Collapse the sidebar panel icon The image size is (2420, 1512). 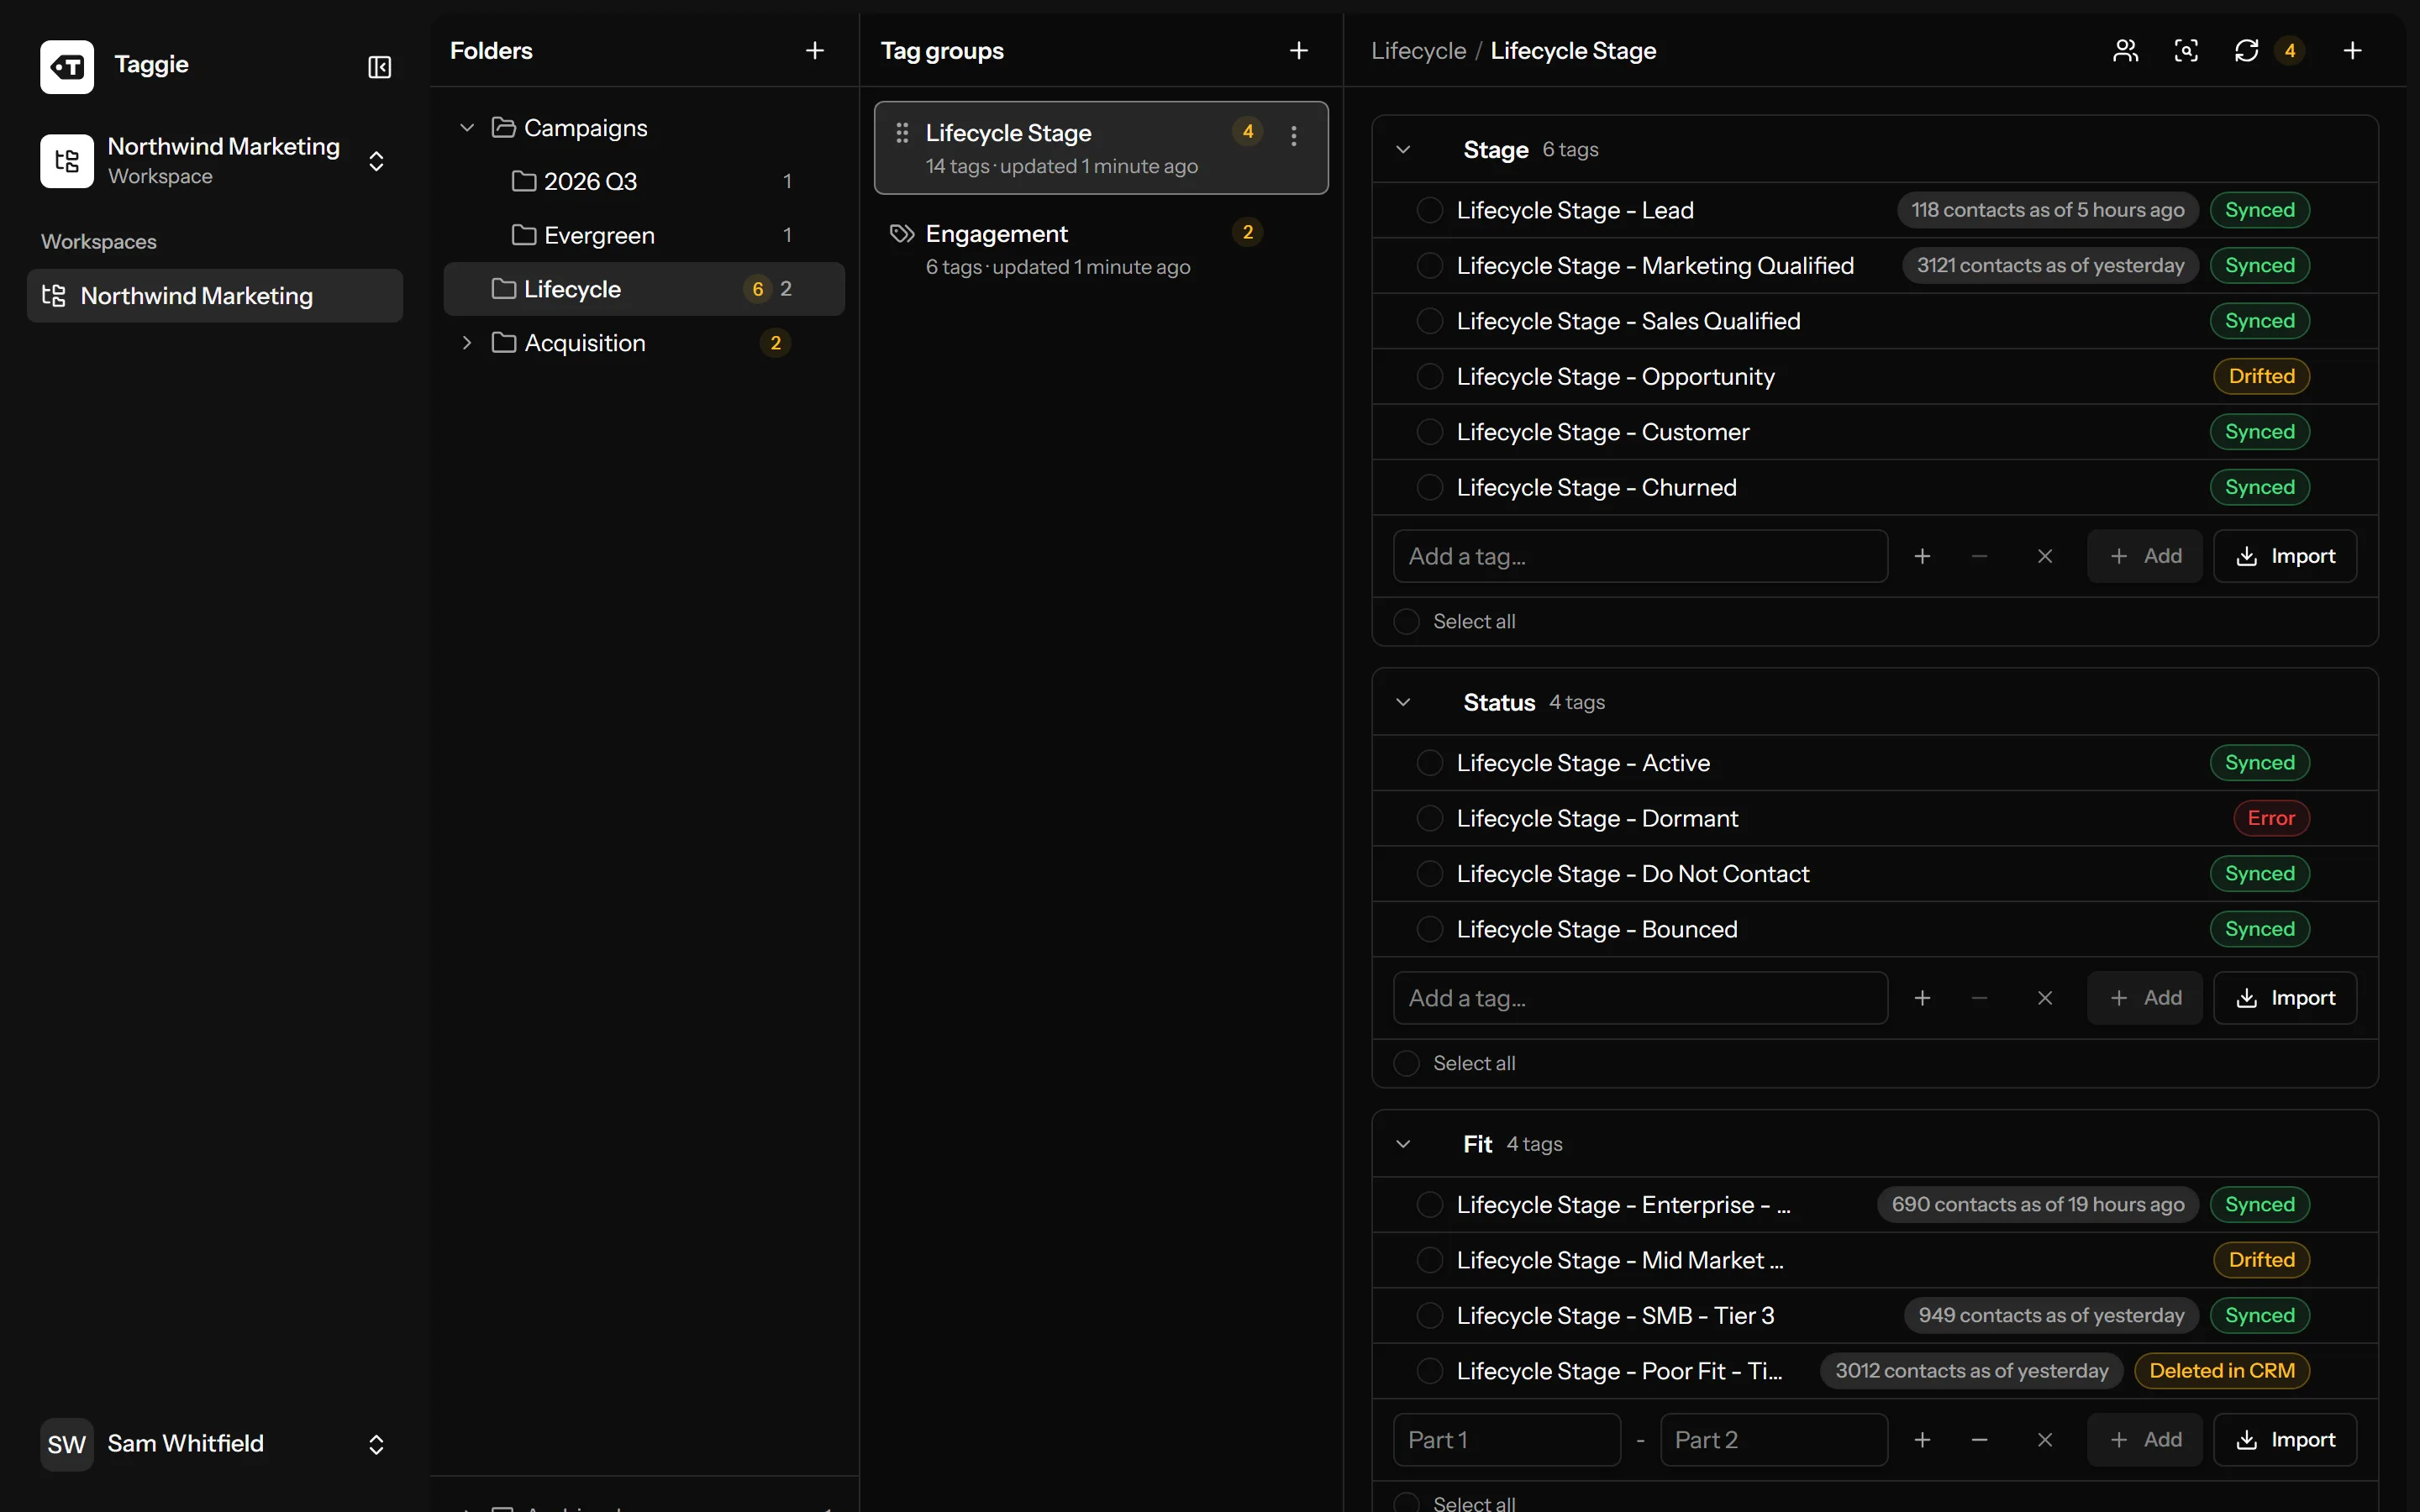379,67
